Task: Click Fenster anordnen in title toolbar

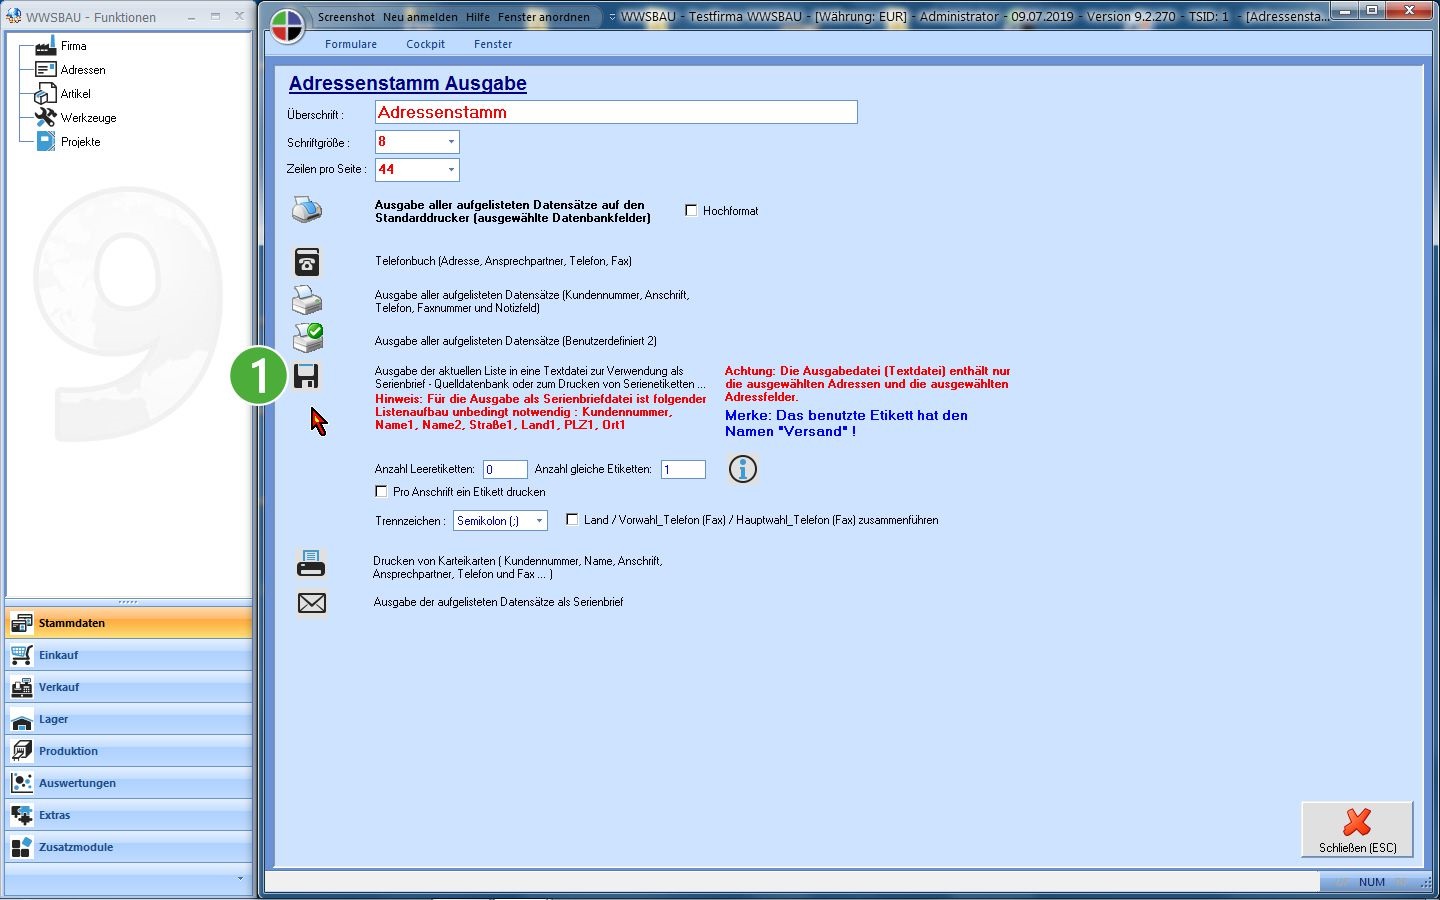Action: (x=544, y=17)
